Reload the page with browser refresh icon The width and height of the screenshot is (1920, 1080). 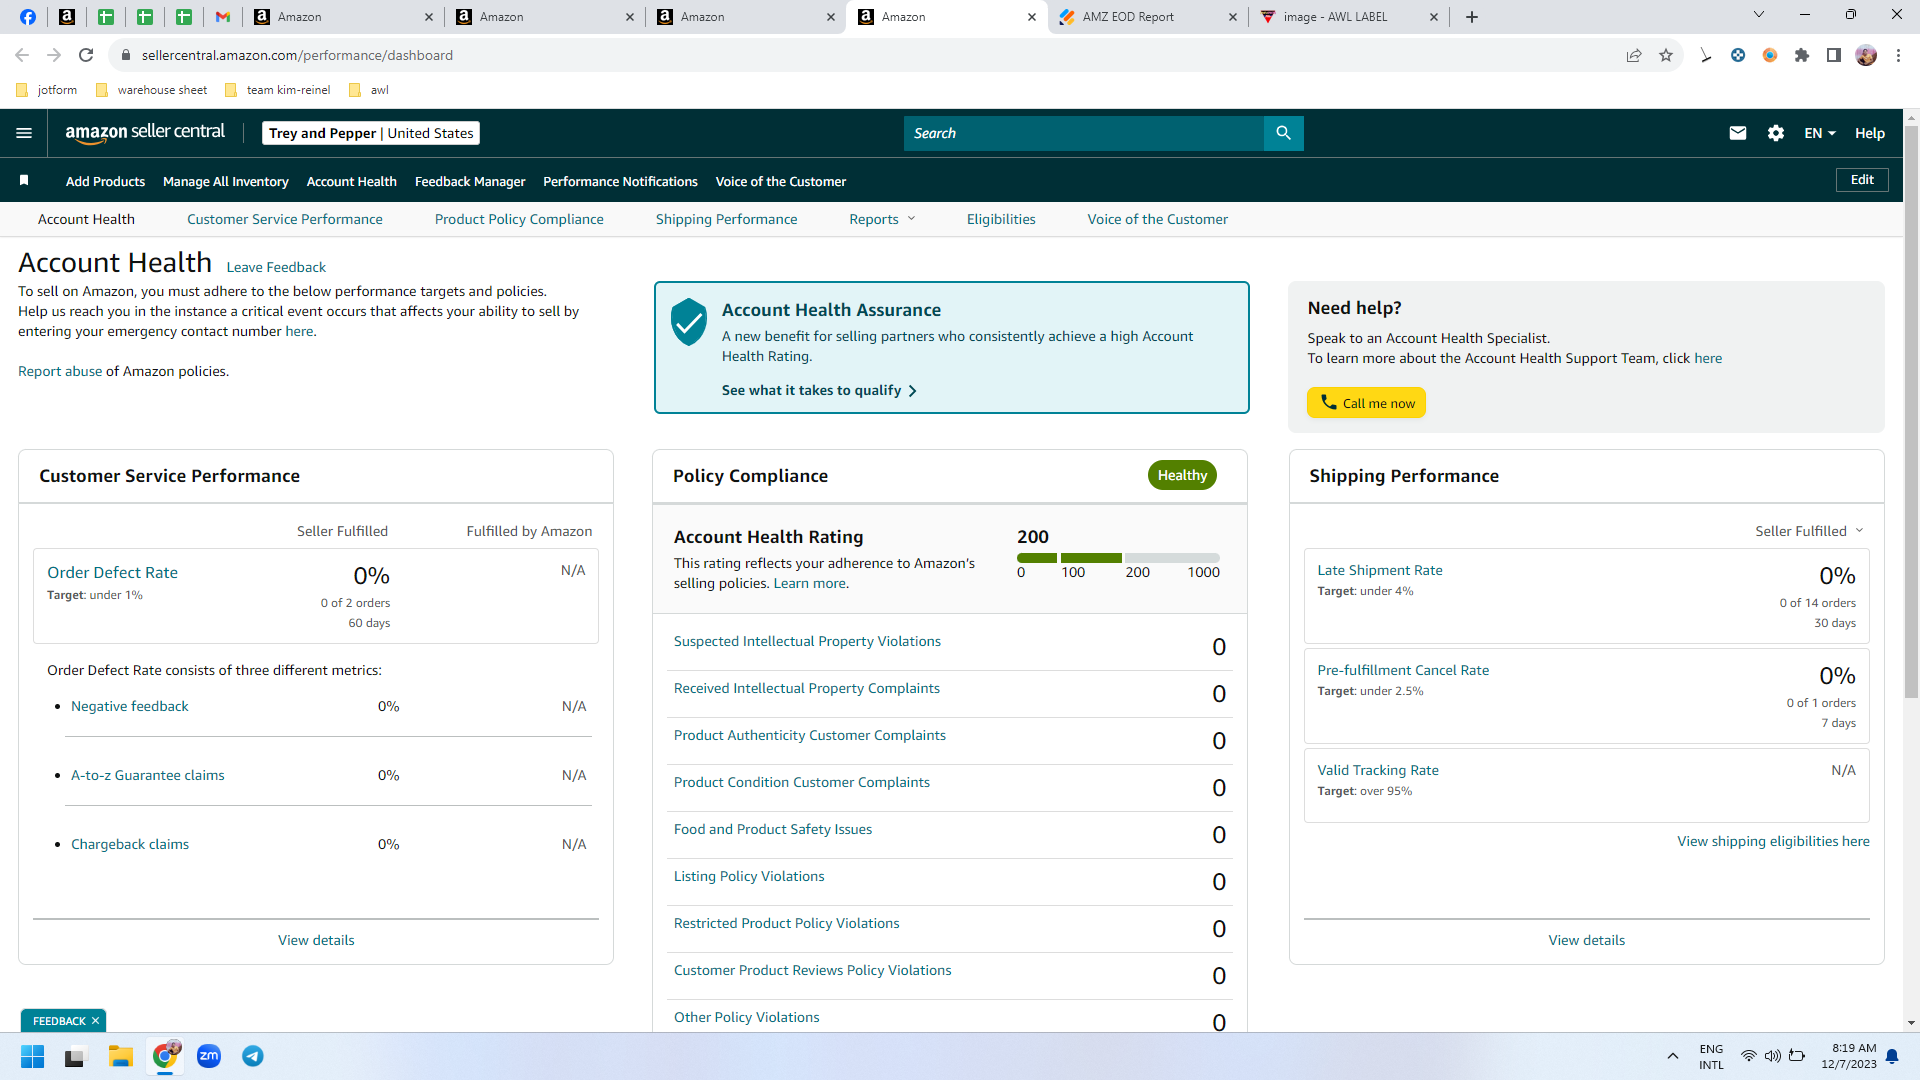point(86,55)
